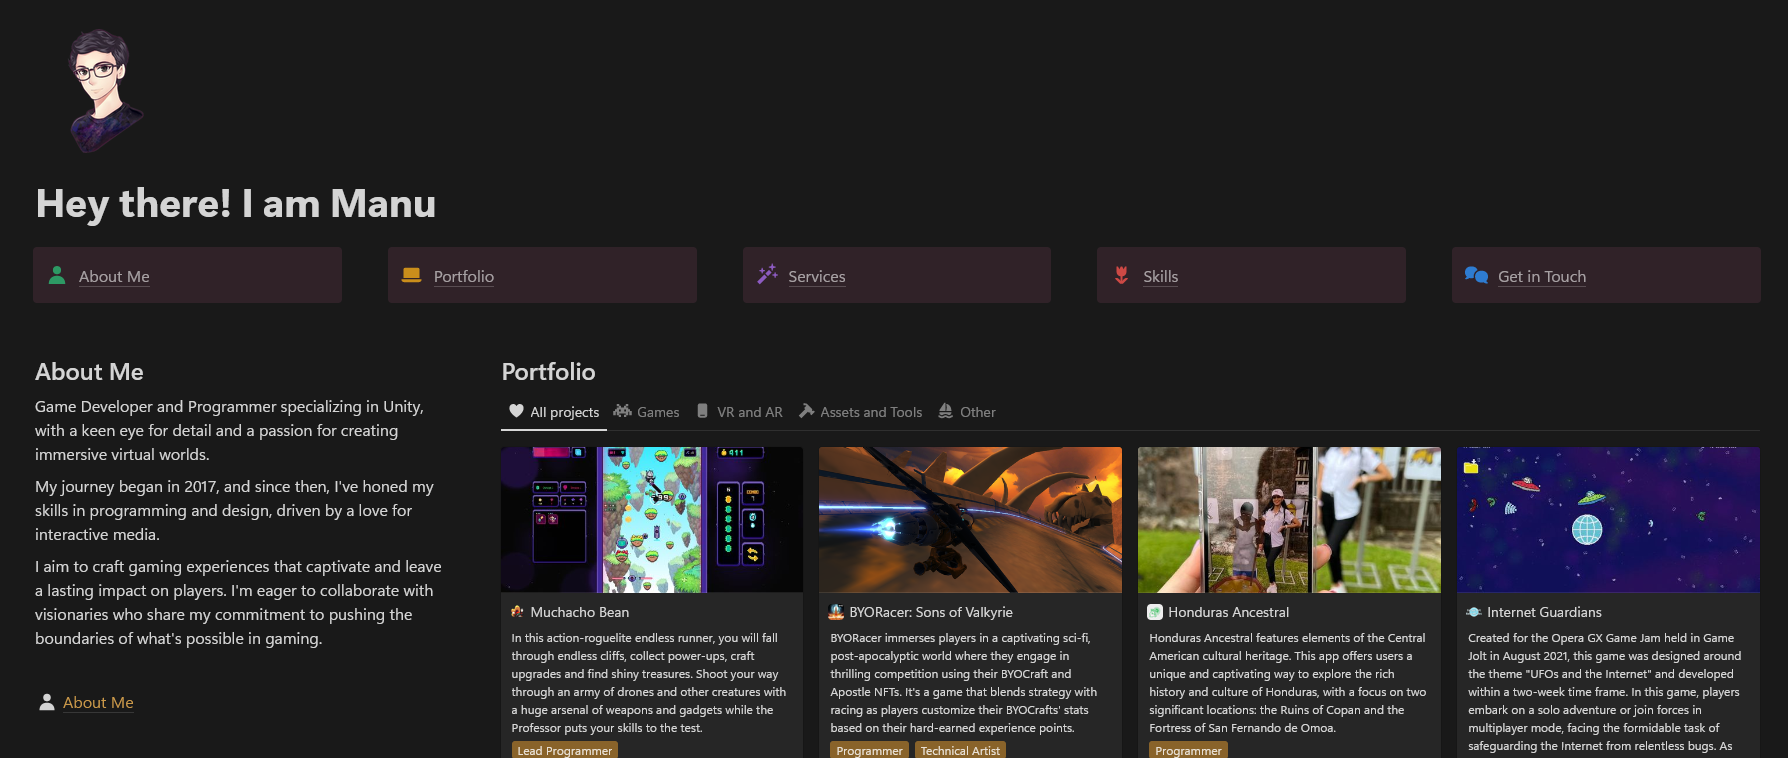1788x758 pixels.
Task: Click the Internet Guardians UFO page icon
Action: pos(1473,612)
